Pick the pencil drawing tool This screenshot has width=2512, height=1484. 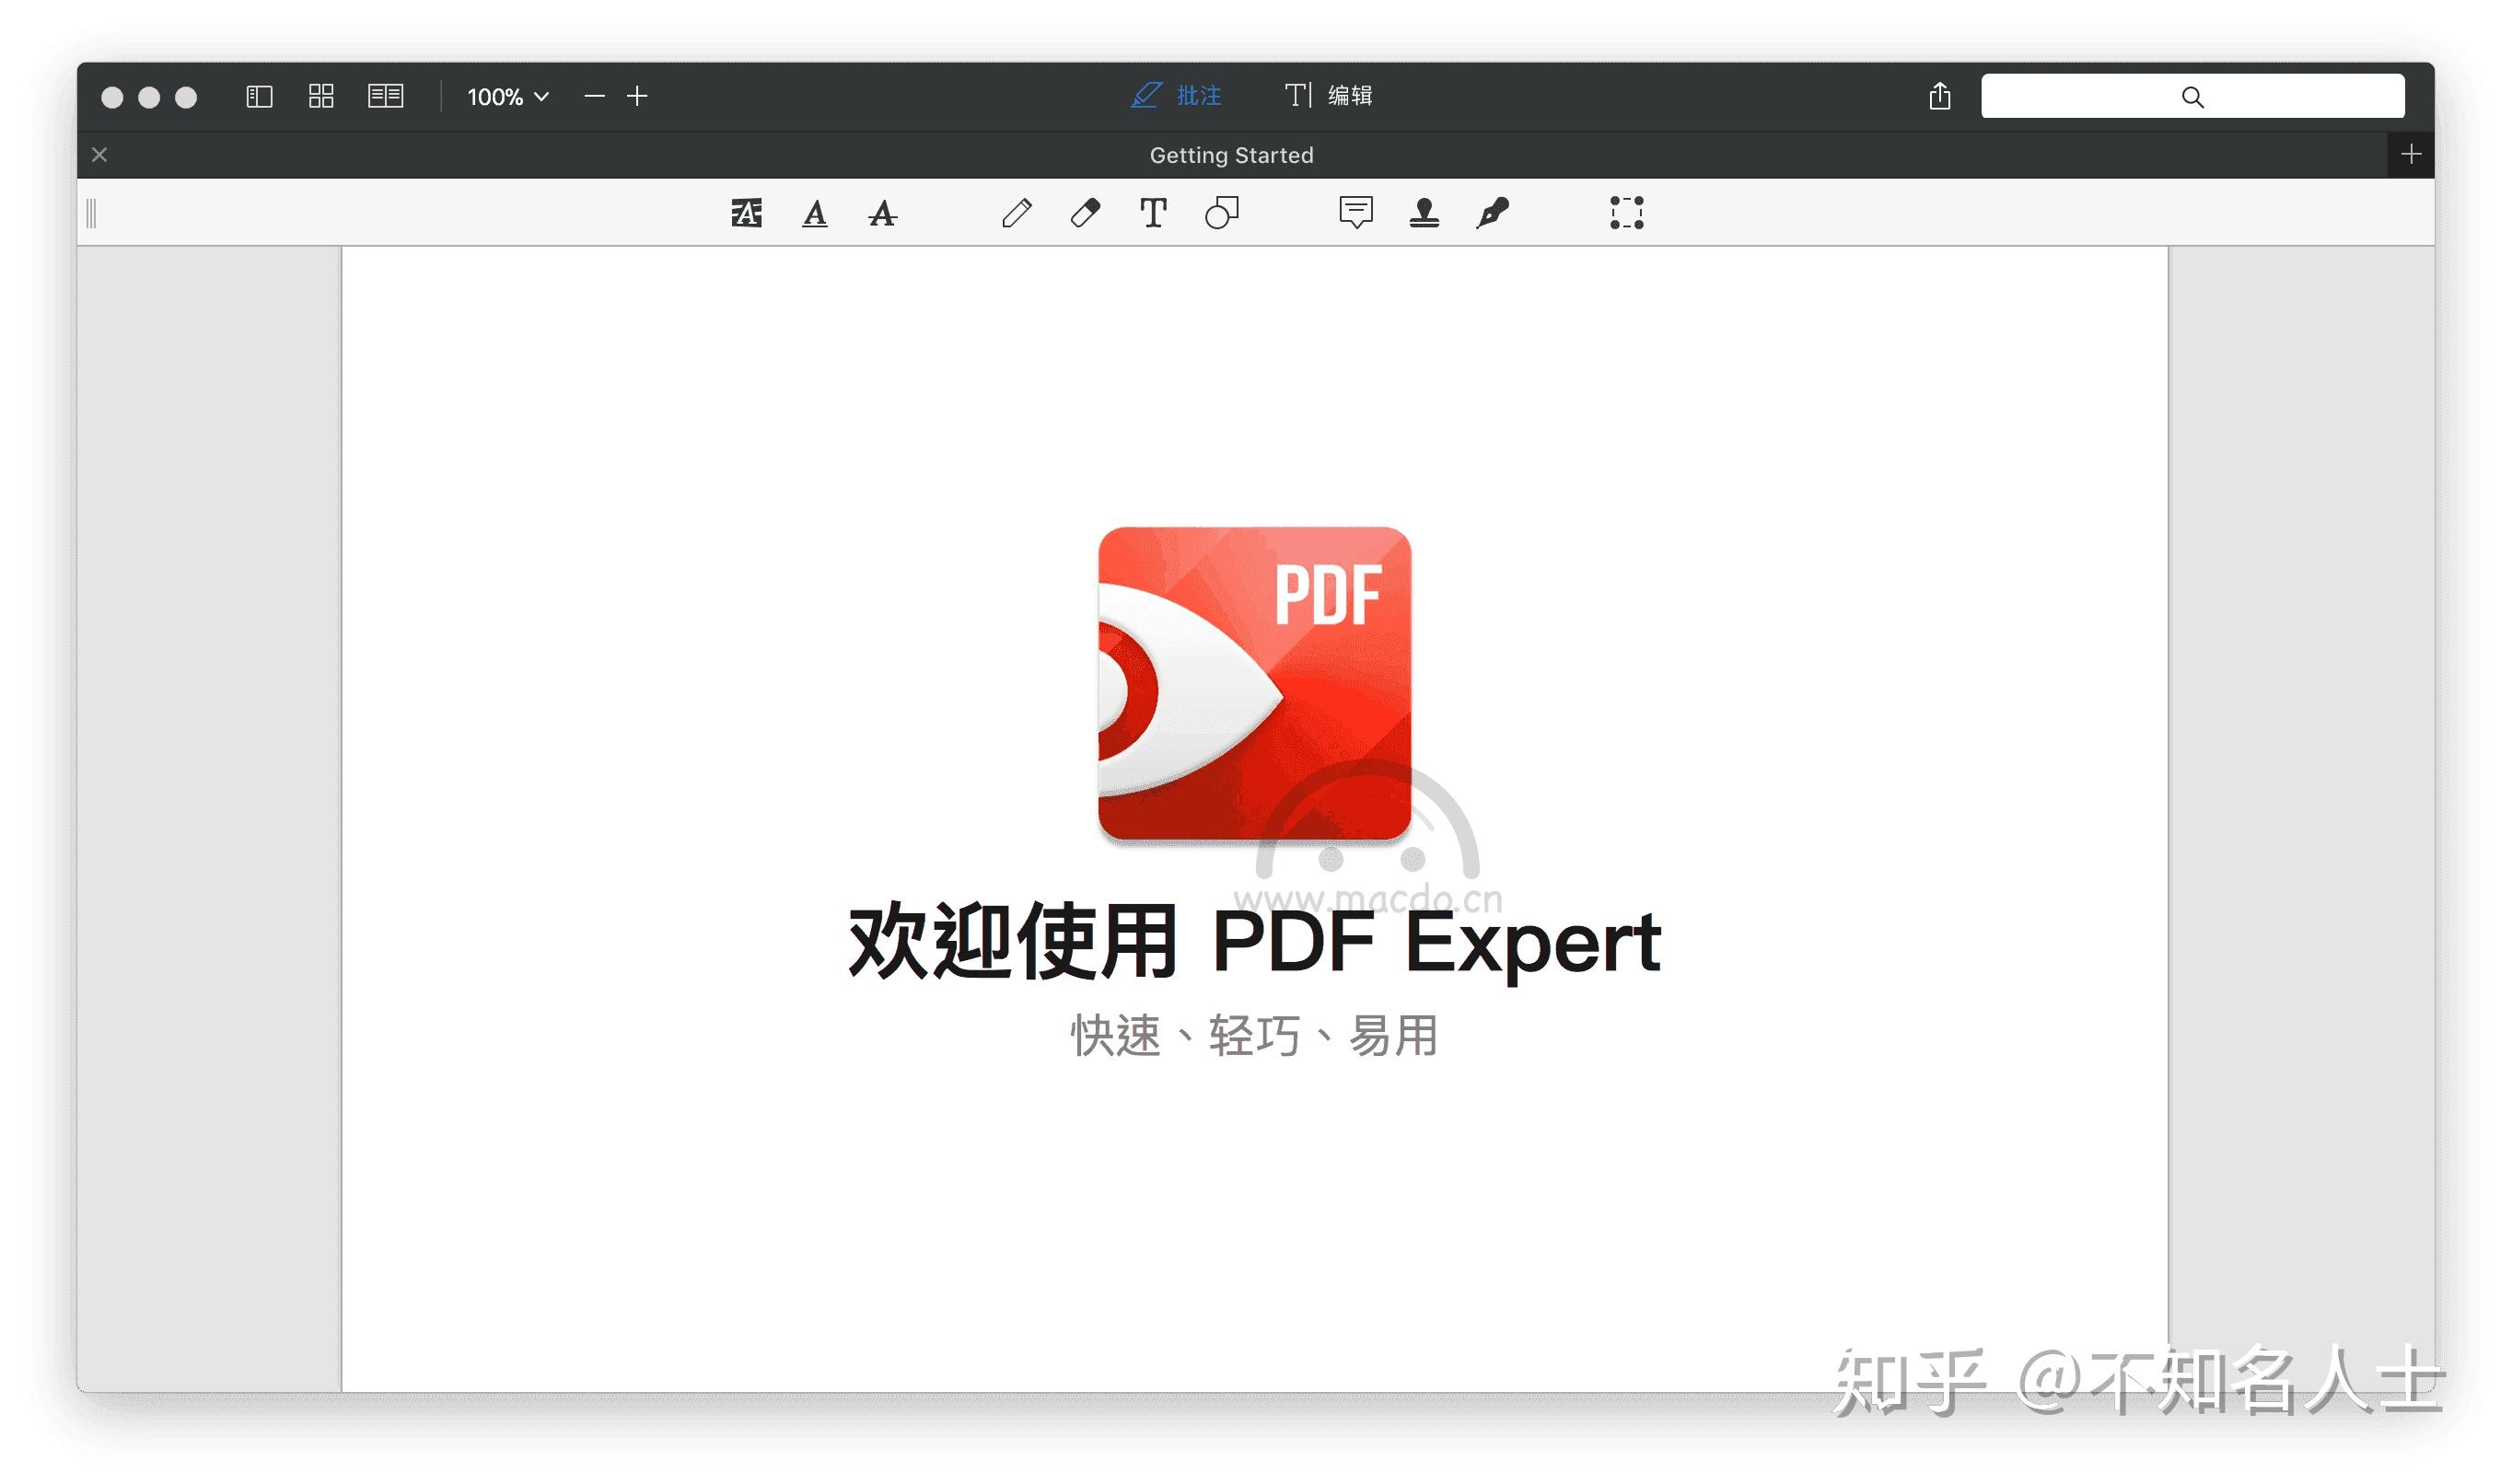1018,212
